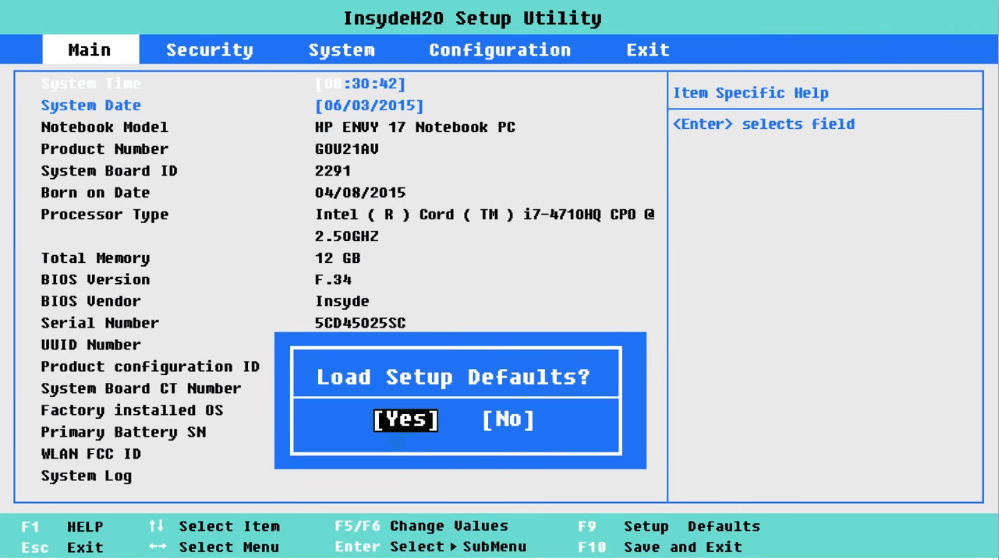Open the Main tab
This screenshot has width=999, height=560.
coord(90,50)
